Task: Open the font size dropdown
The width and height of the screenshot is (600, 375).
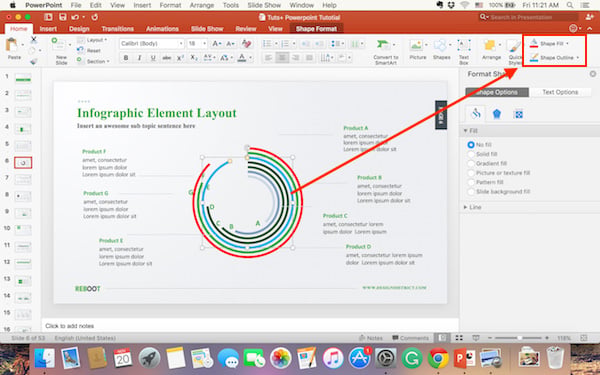Action: (x=204, y=44)
